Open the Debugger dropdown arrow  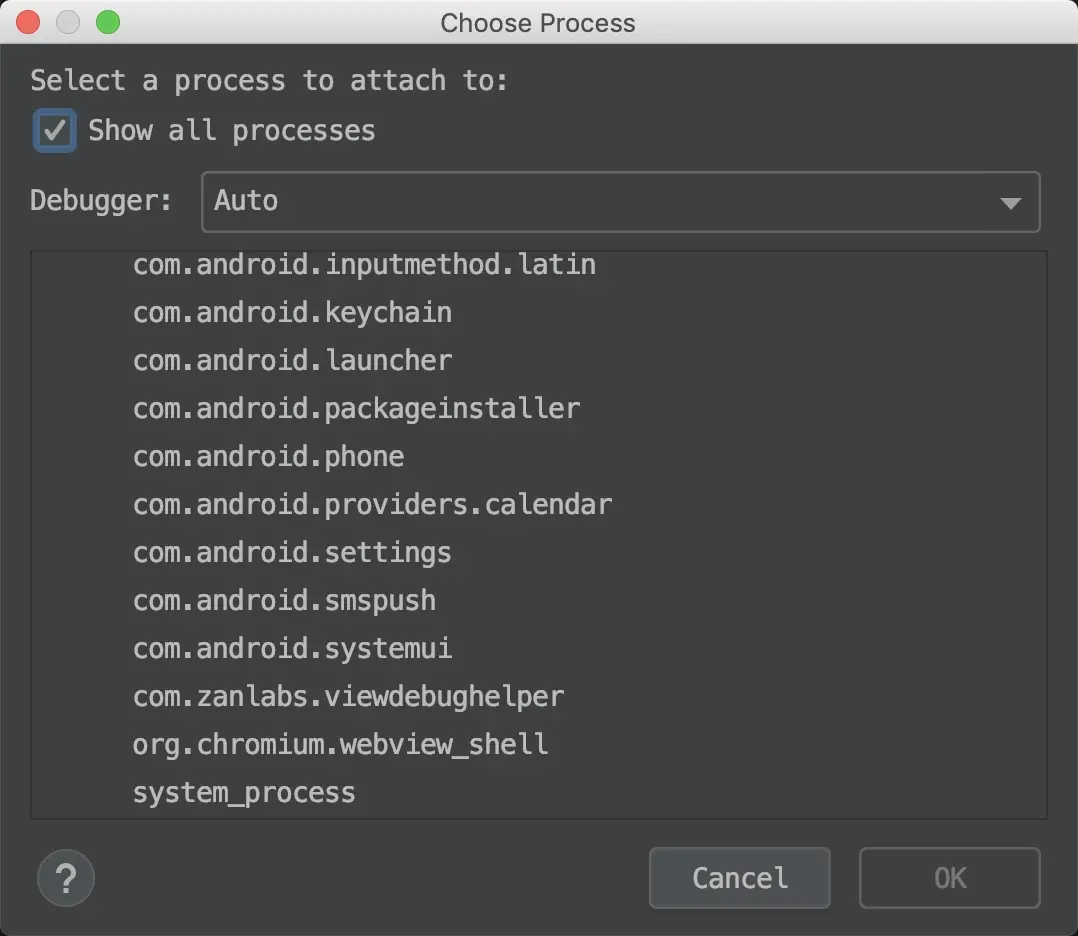pos(1010,203)
